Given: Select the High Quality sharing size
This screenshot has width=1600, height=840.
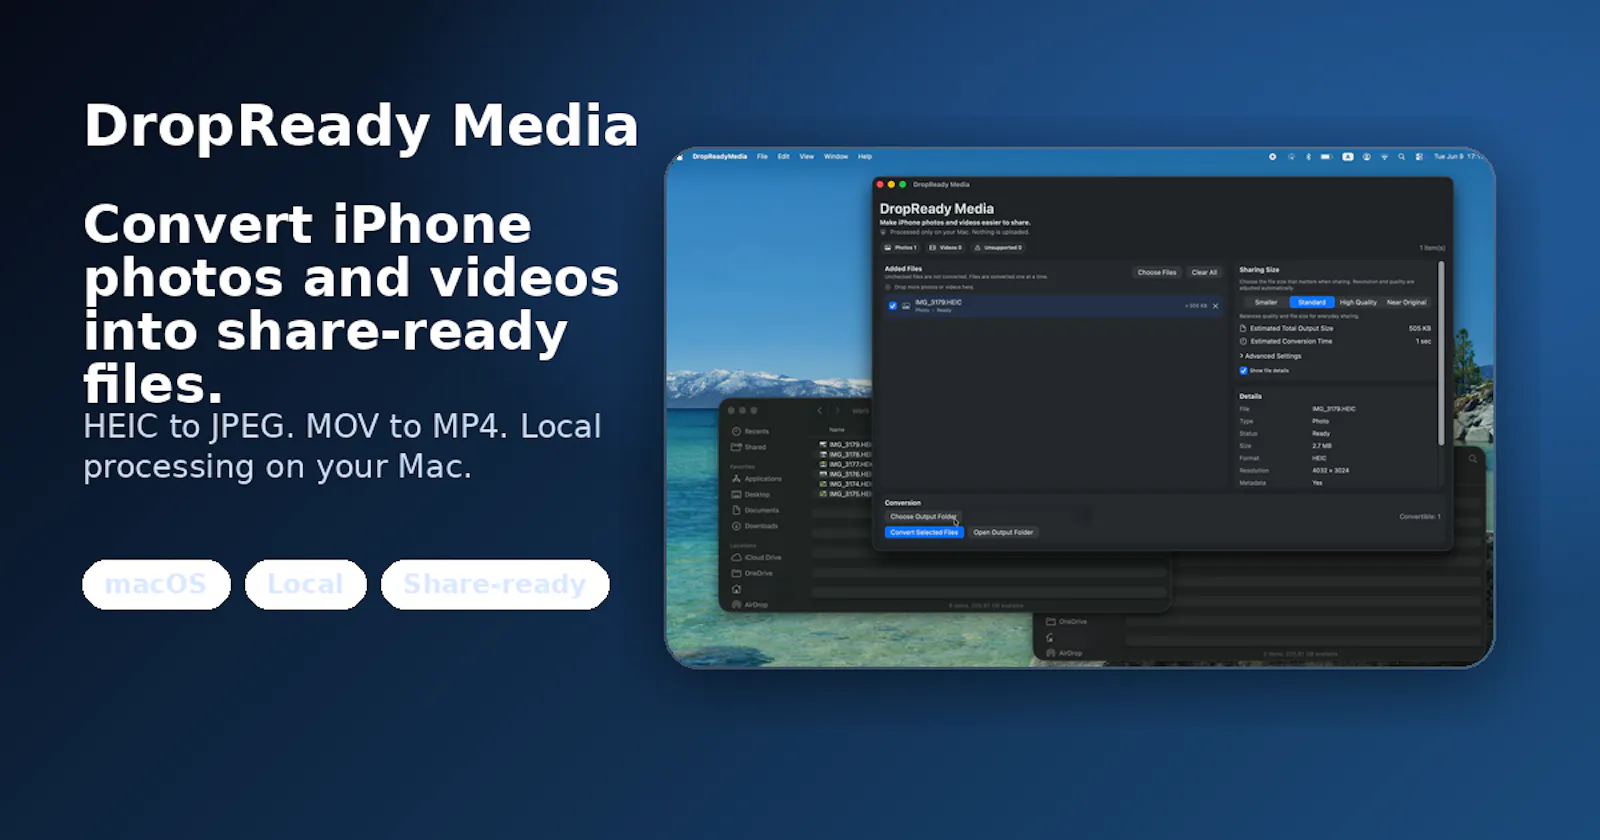Looking at the screenshot, I should click(x=1358, y=302).
